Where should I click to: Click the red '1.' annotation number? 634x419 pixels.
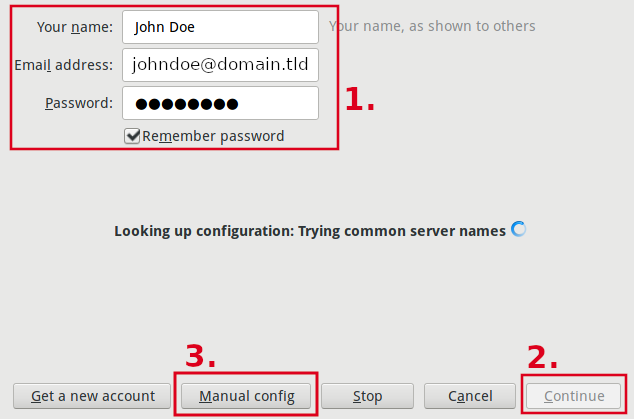(x=359, y=99)
